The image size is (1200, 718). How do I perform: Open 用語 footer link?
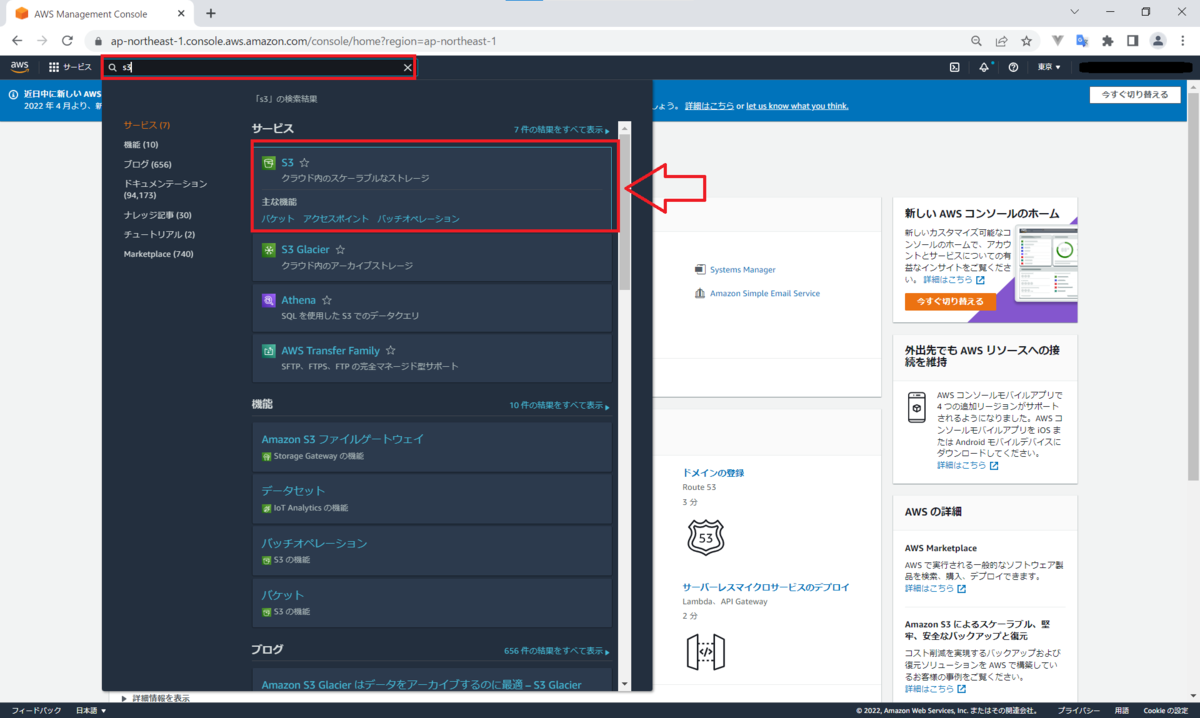[x=1122, y=711]
